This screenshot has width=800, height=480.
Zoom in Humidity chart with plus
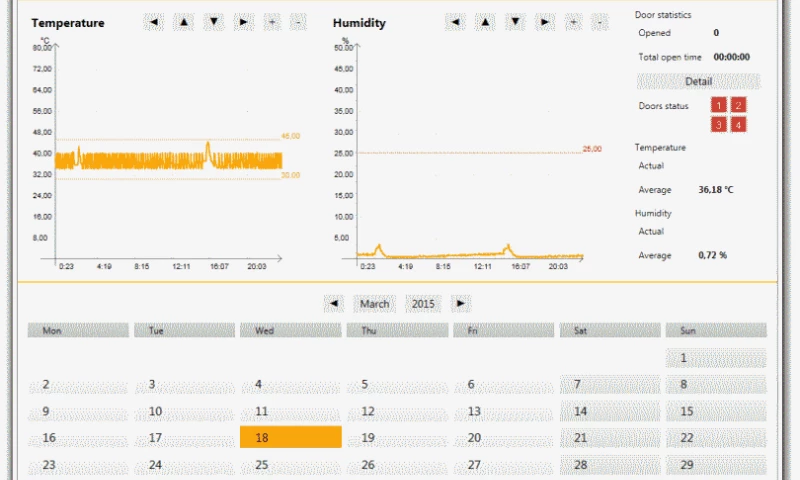[x=572, y=21]
